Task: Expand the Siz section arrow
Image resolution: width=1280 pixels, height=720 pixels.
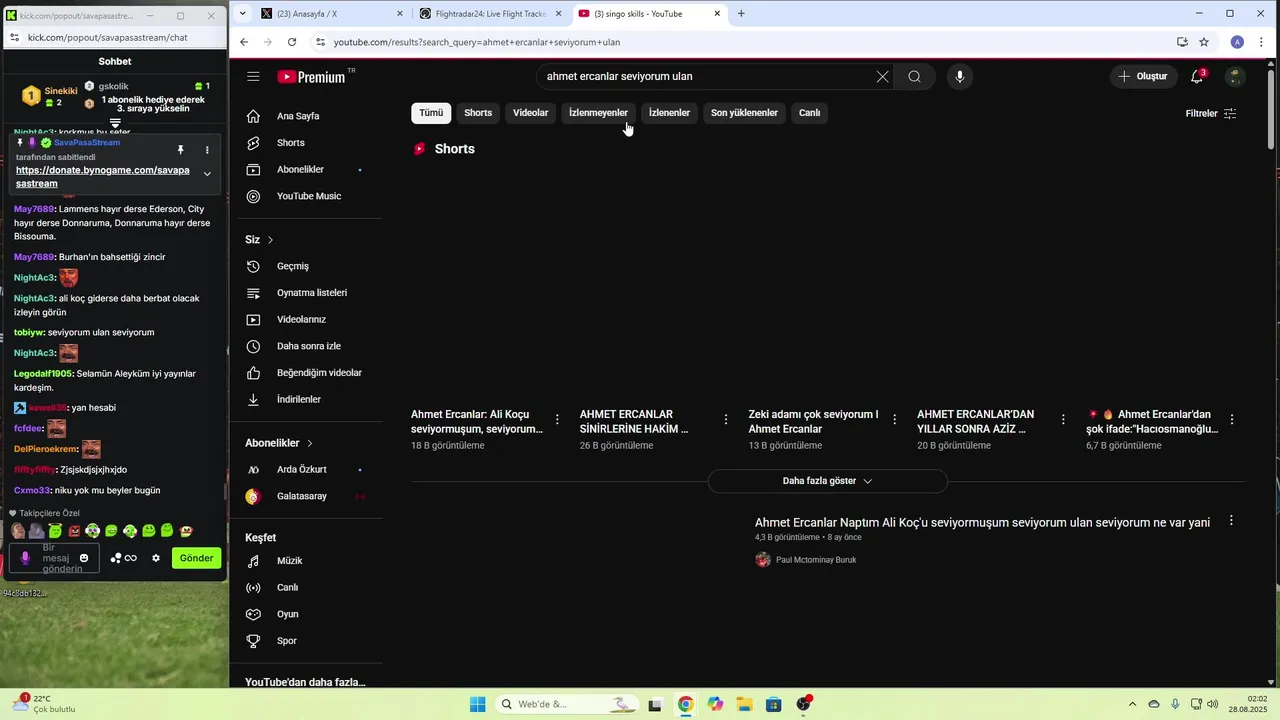Action: pyautogui.click(x=270, y=240)
